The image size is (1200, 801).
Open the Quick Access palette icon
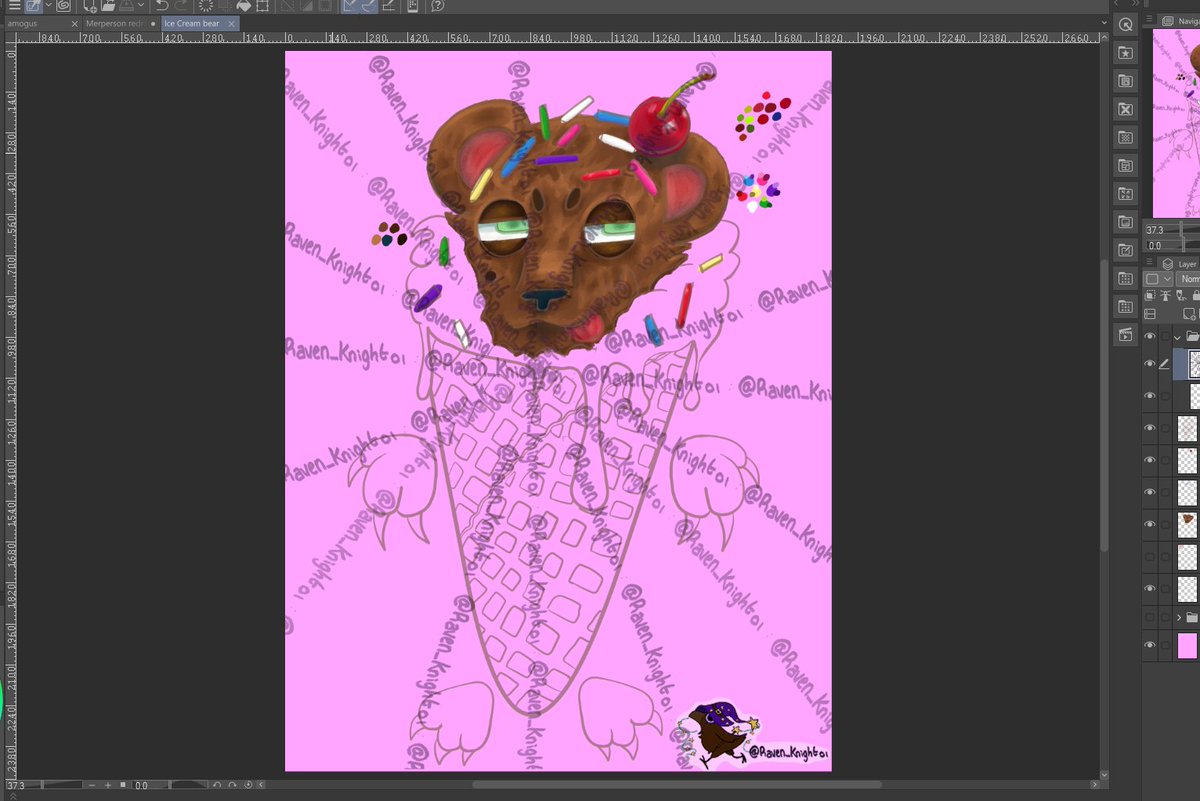click(1125, 24)
